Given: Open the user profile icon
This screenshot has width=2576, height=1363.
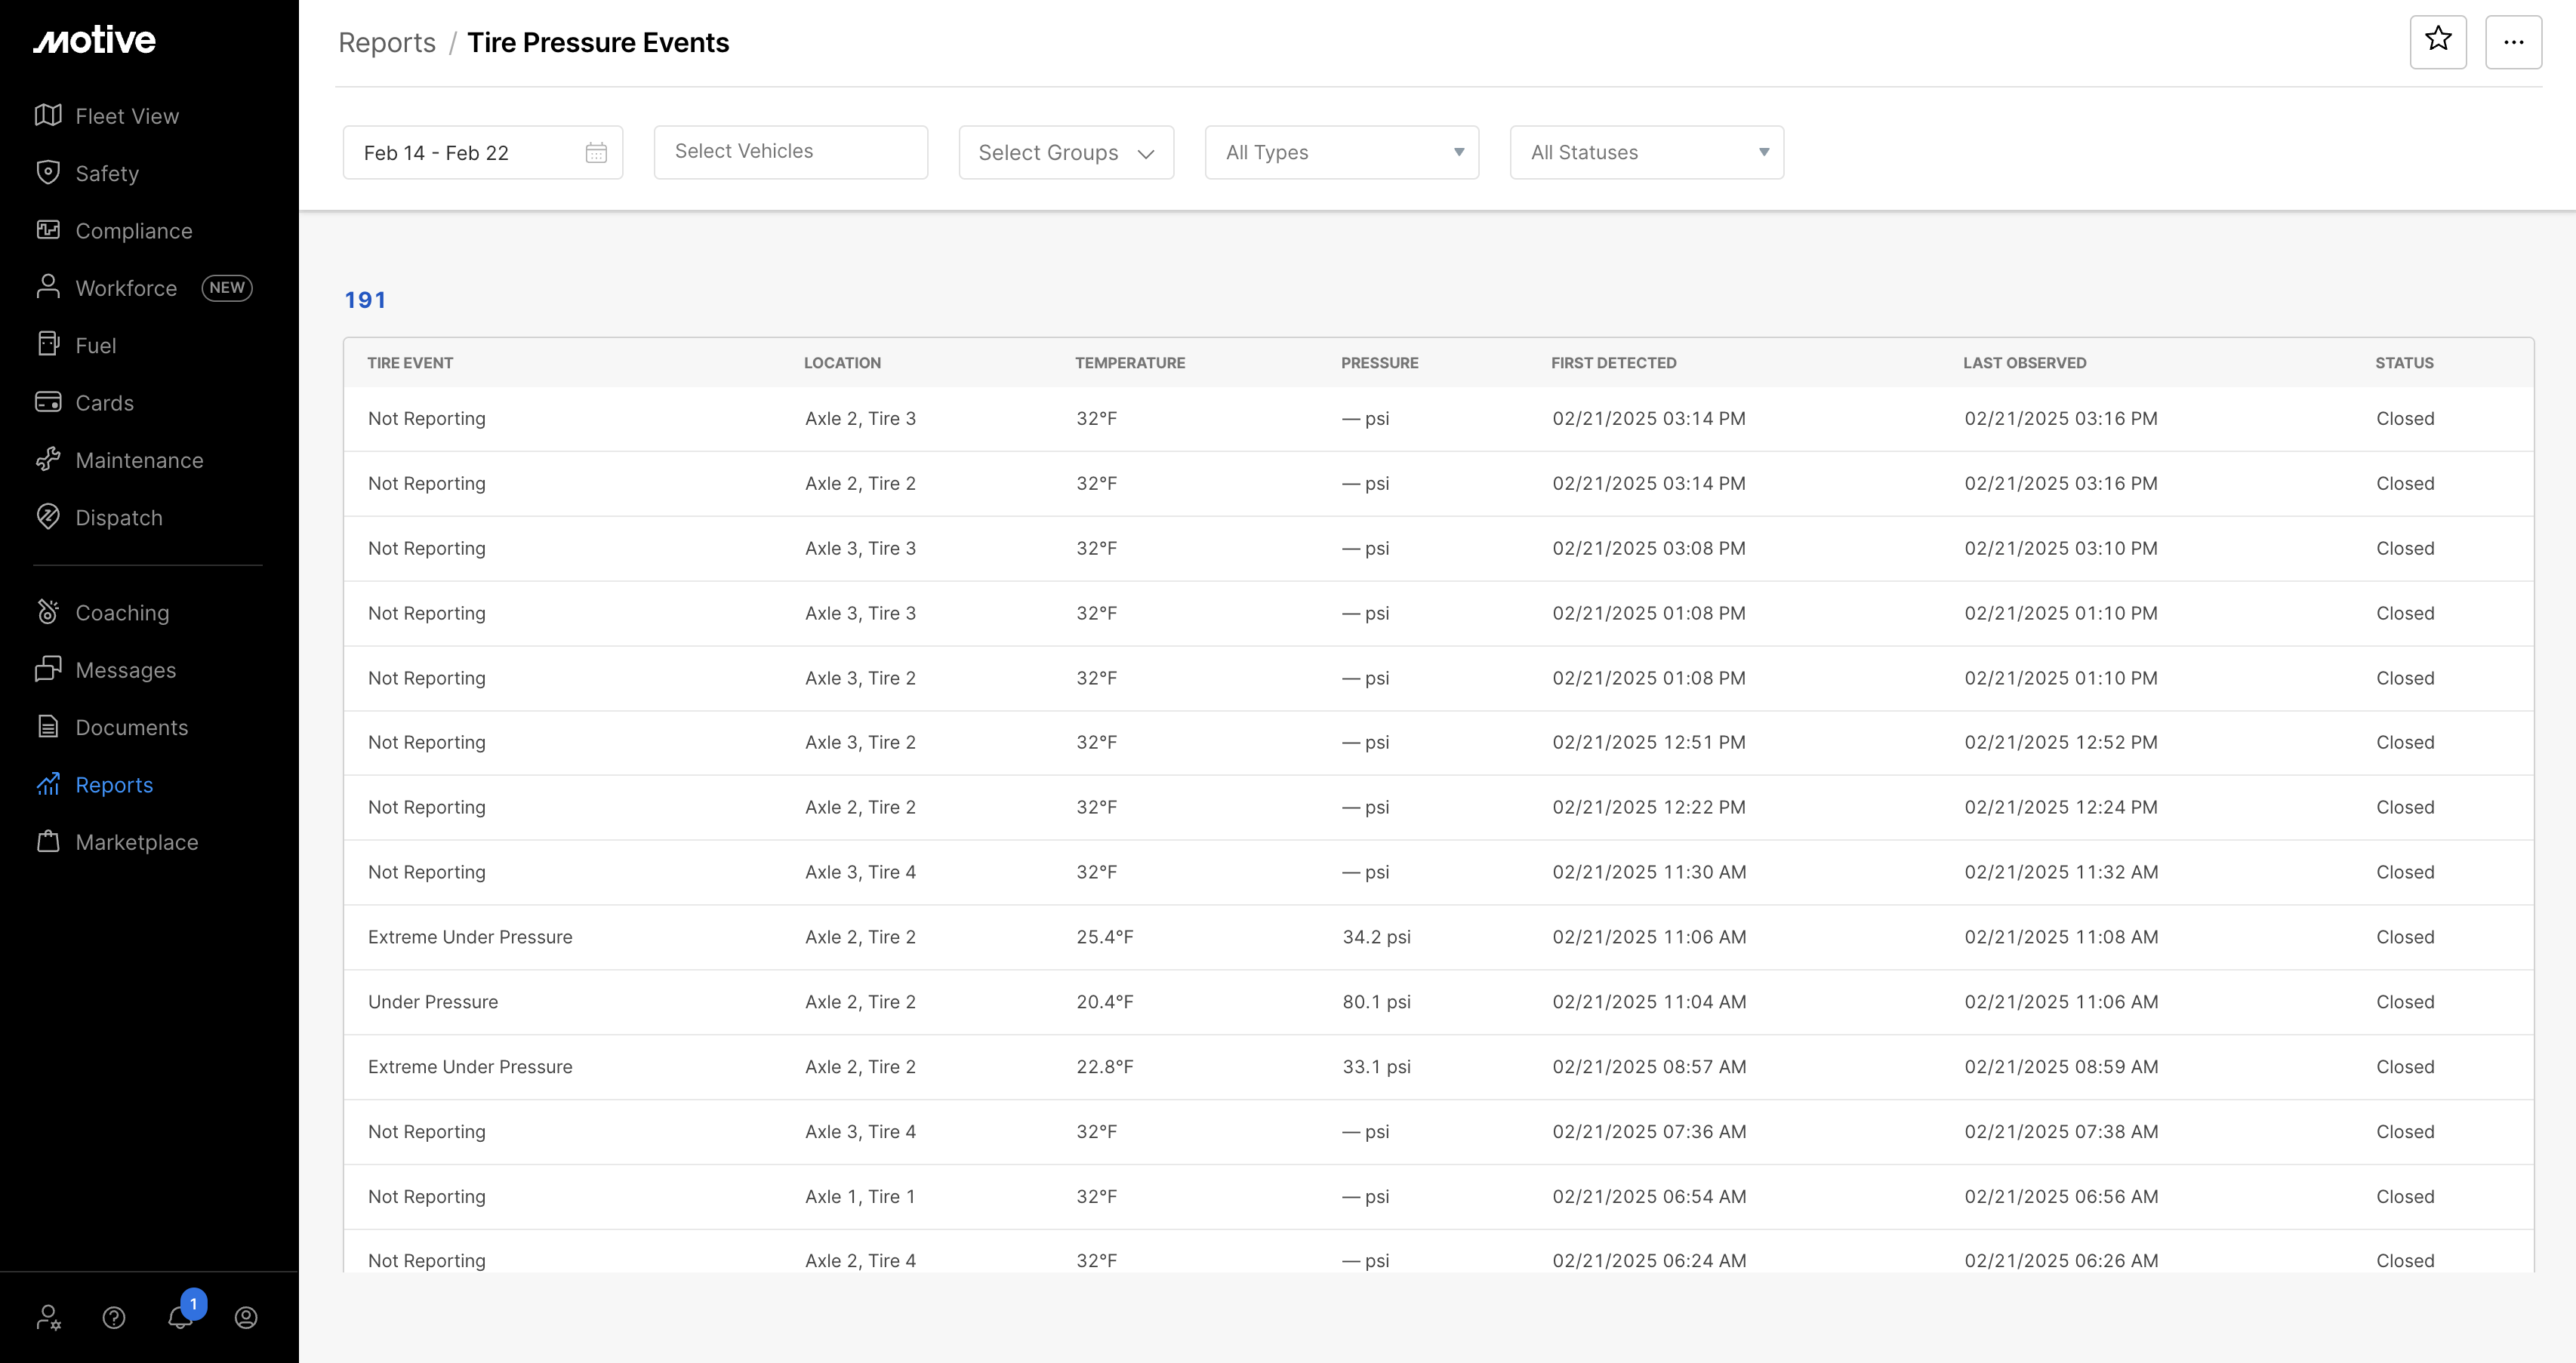Looking at the screenshot, I should point(246,1318).
